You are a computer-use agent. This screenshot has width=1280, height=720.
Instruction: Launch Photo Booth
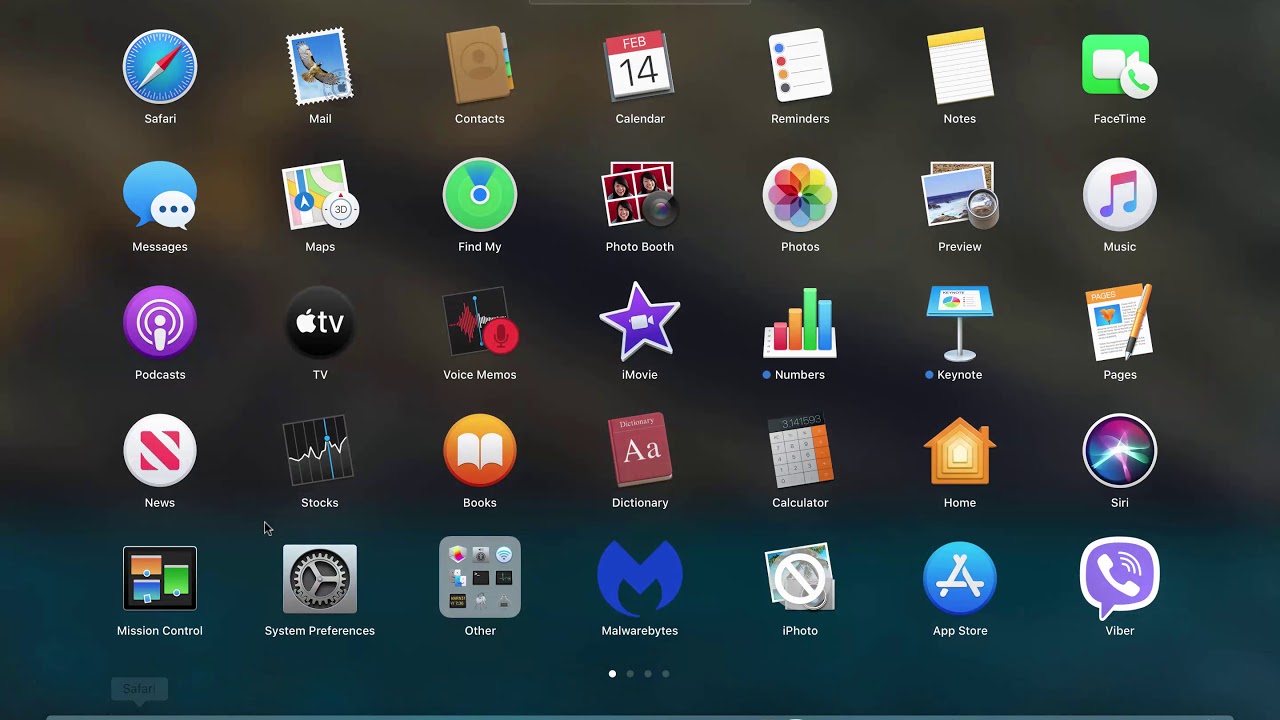[x=640, y=195]
